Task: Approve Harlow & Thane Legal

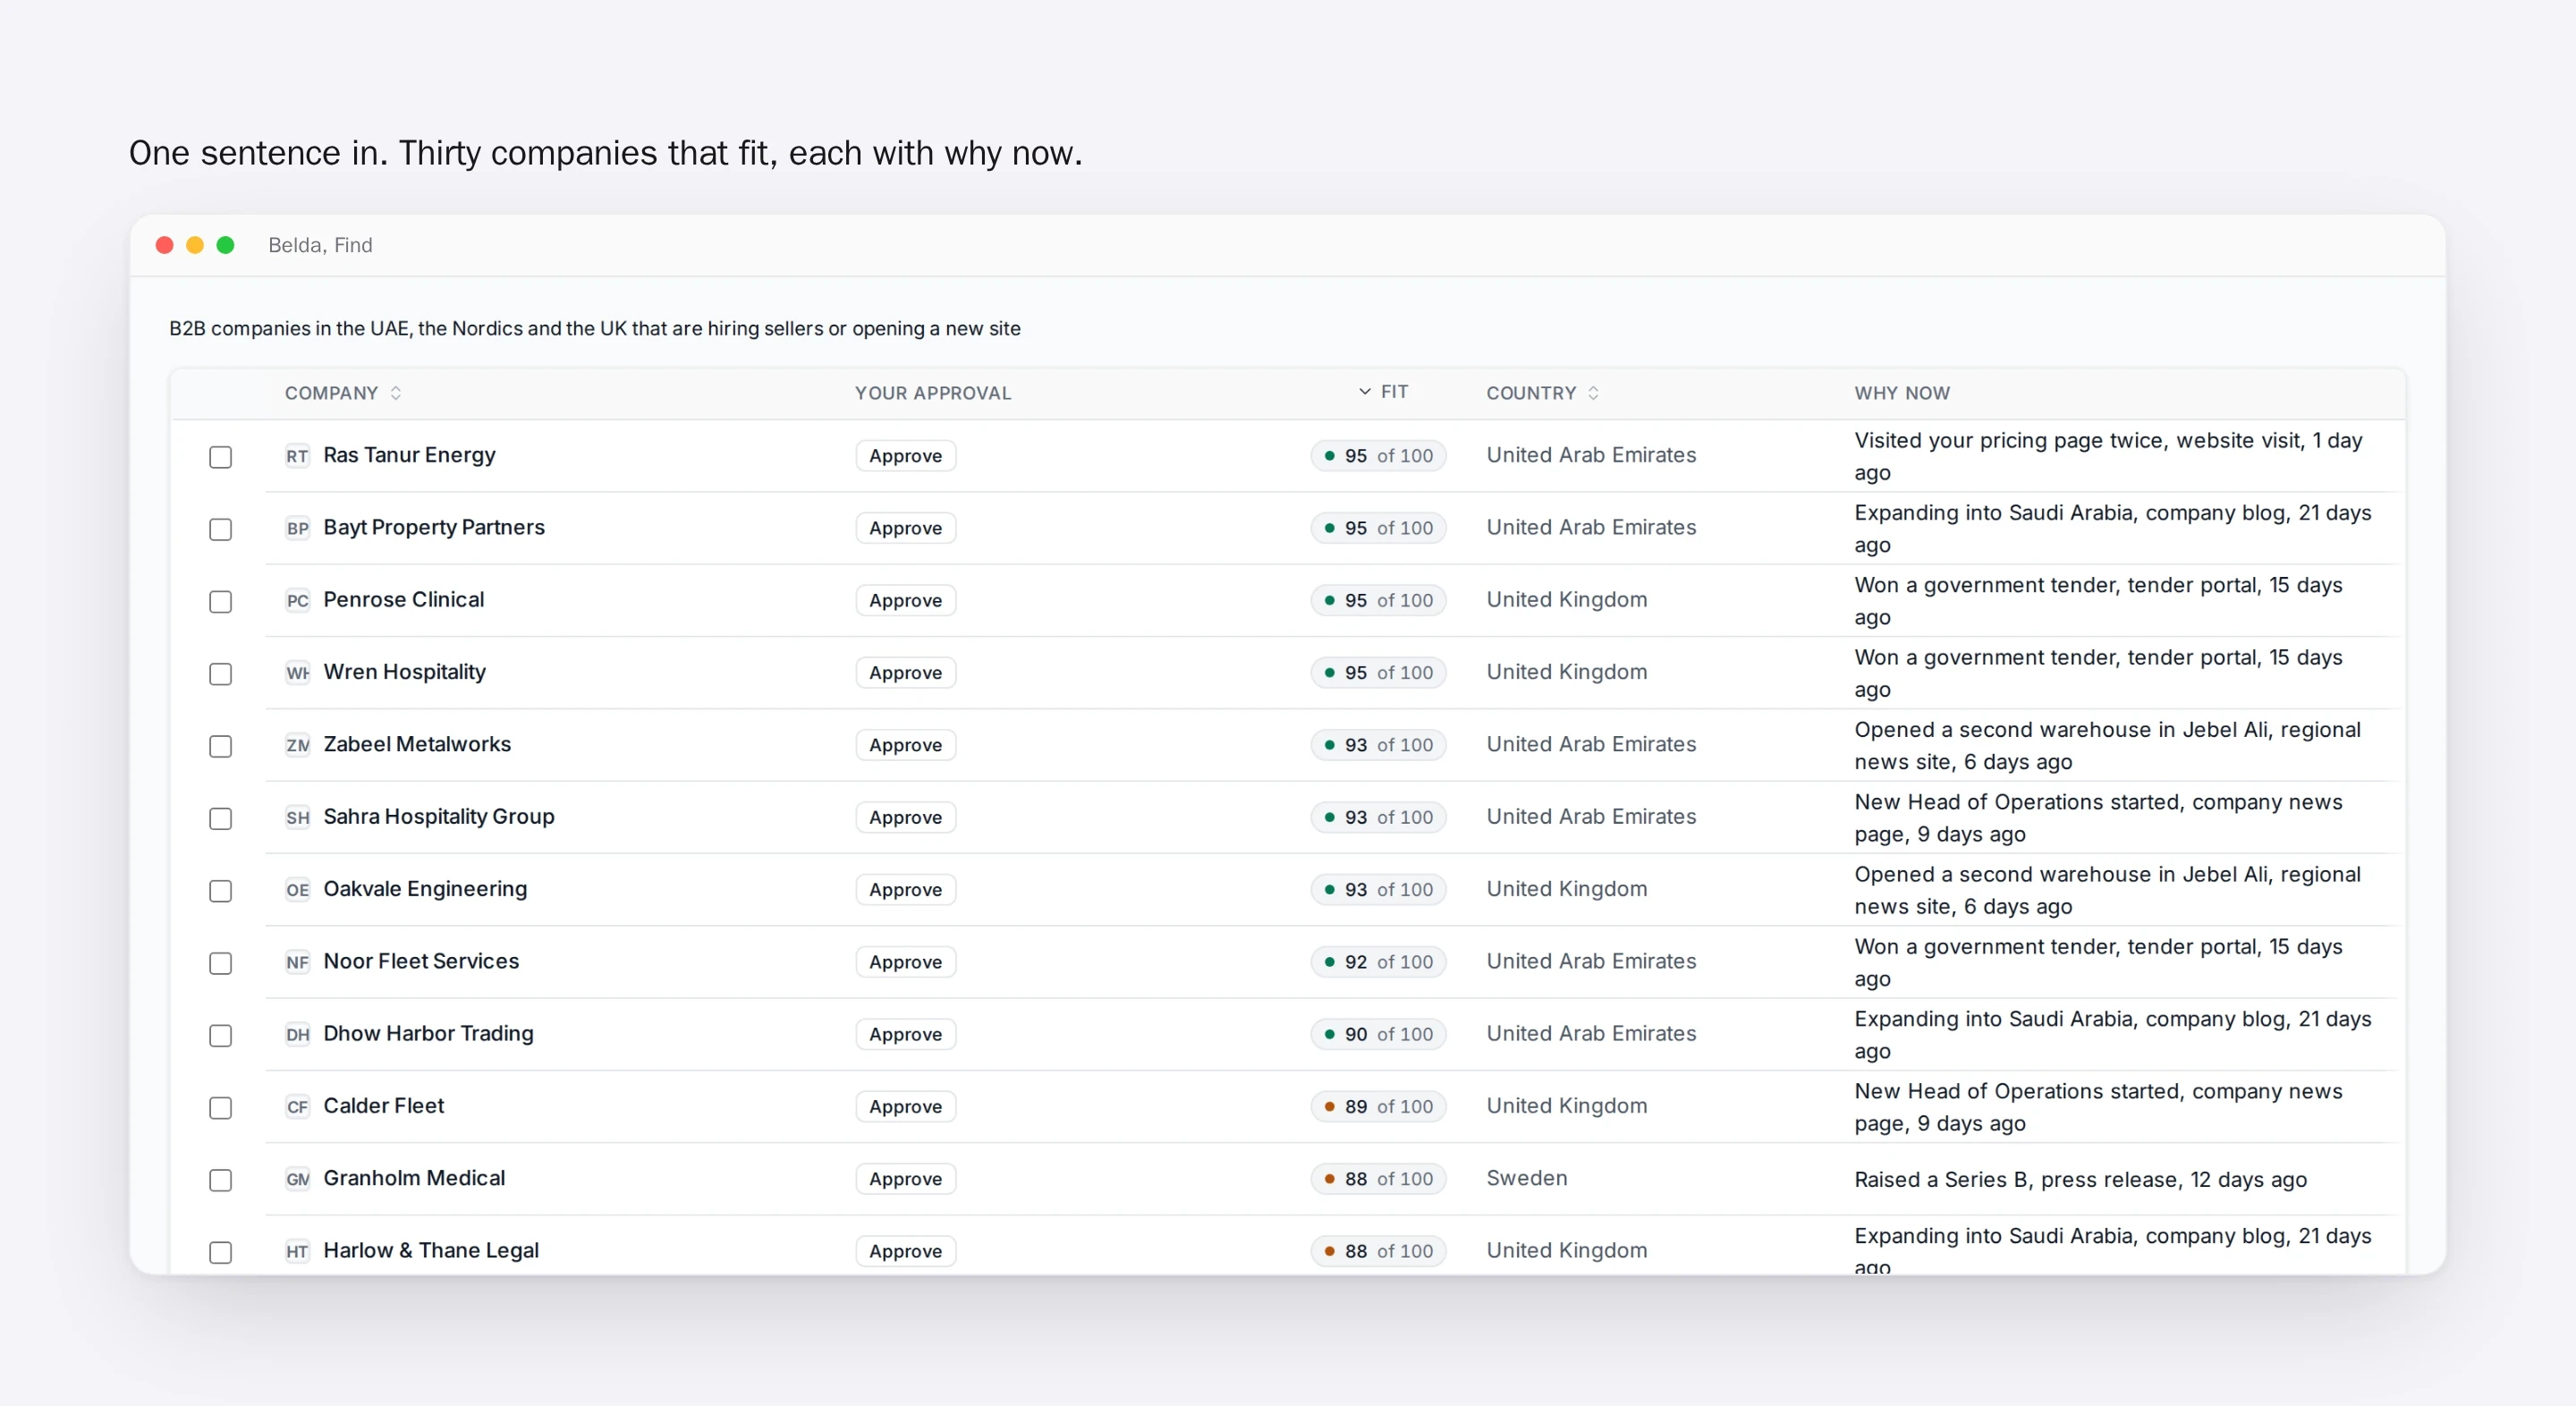Action: [905, 1251]
